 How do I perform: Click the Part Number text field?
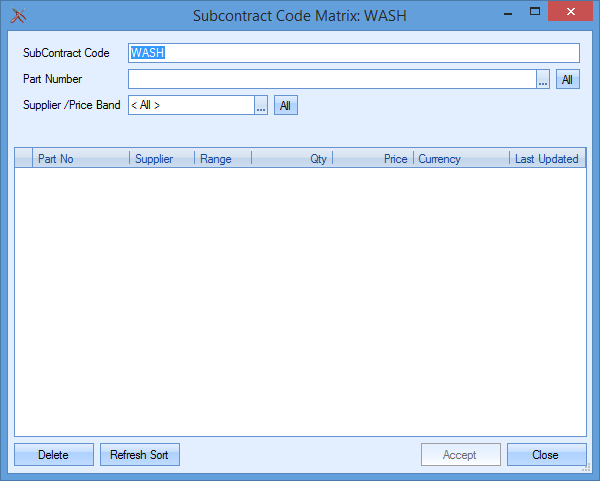[x=332, y=79]
